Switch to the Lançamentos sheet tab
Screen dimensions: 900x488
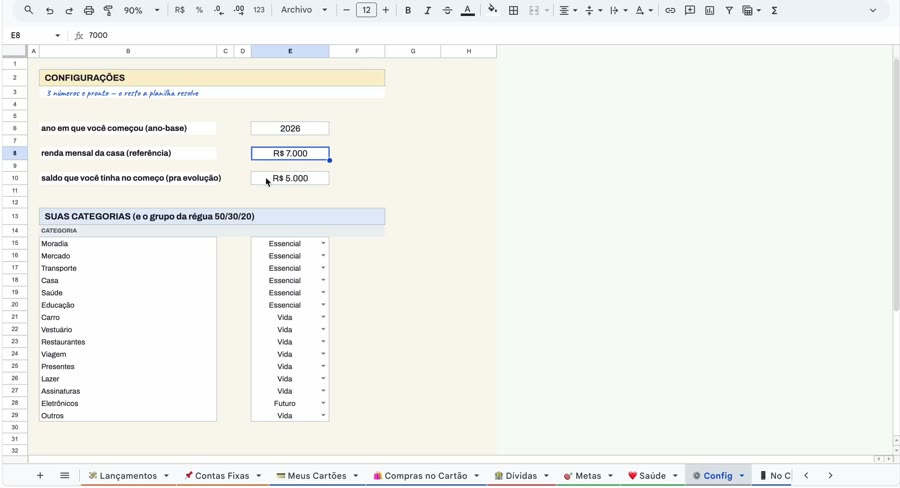pyautogui.click(x=128, y=476)
